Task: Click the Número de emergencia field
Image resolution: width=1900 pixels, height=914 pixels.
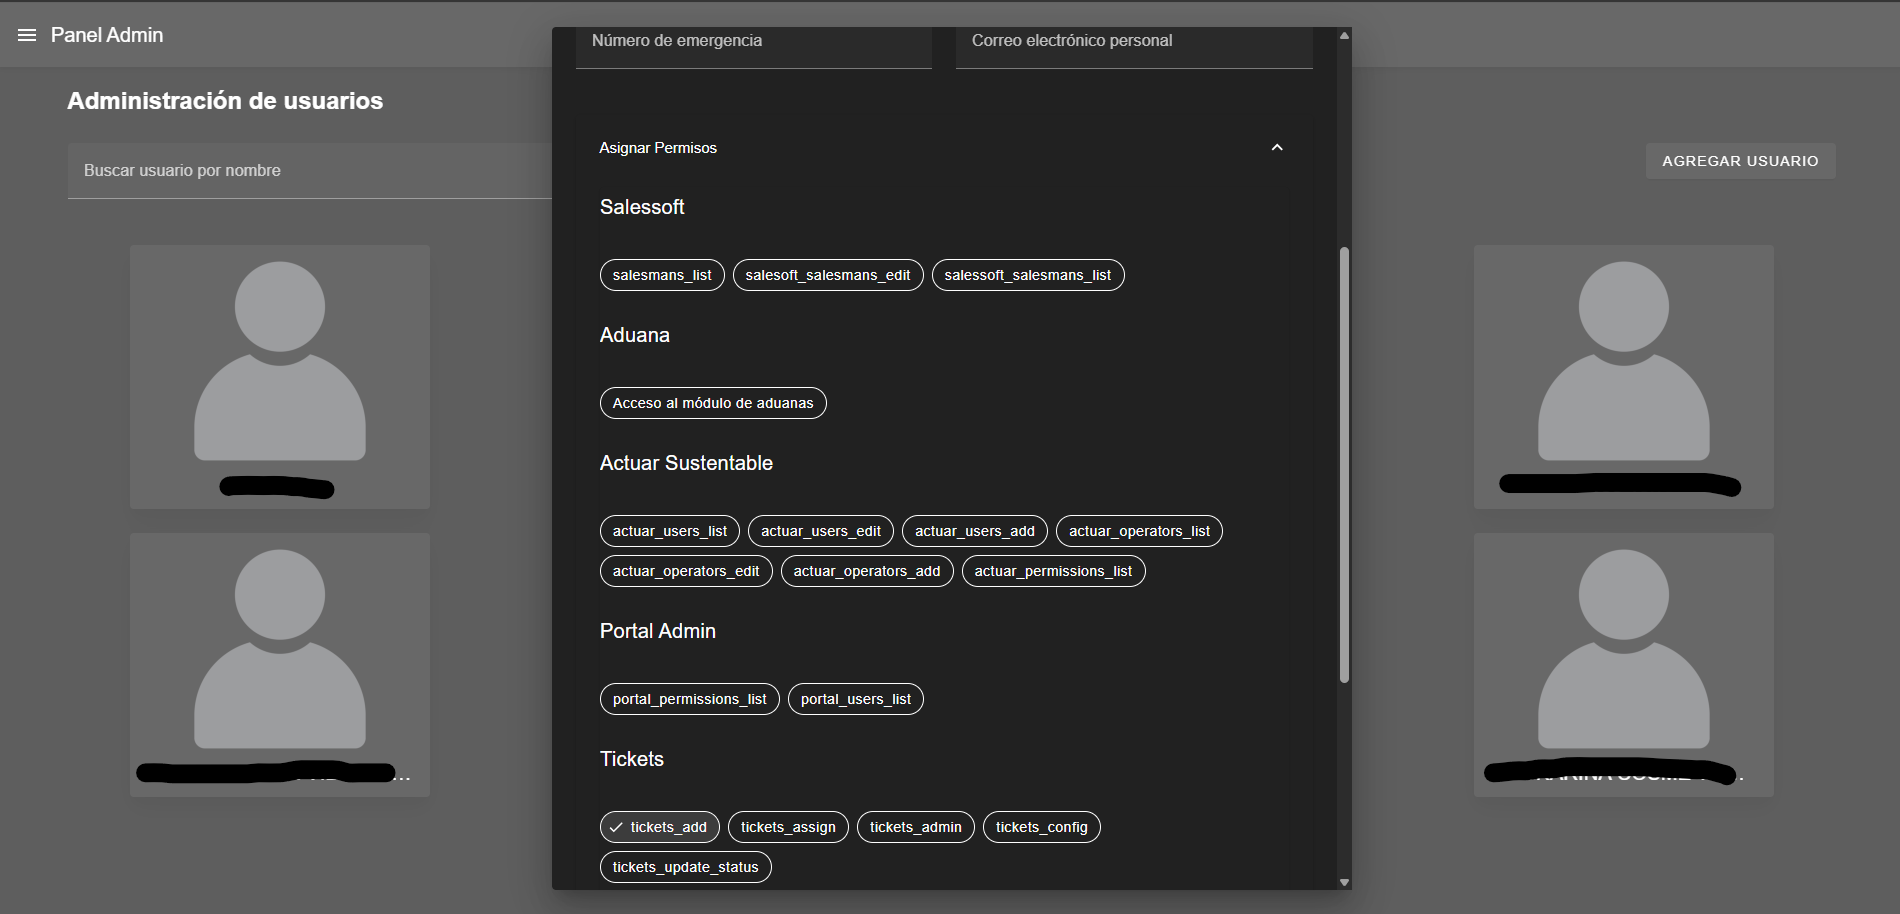Action: click(753, 42)
